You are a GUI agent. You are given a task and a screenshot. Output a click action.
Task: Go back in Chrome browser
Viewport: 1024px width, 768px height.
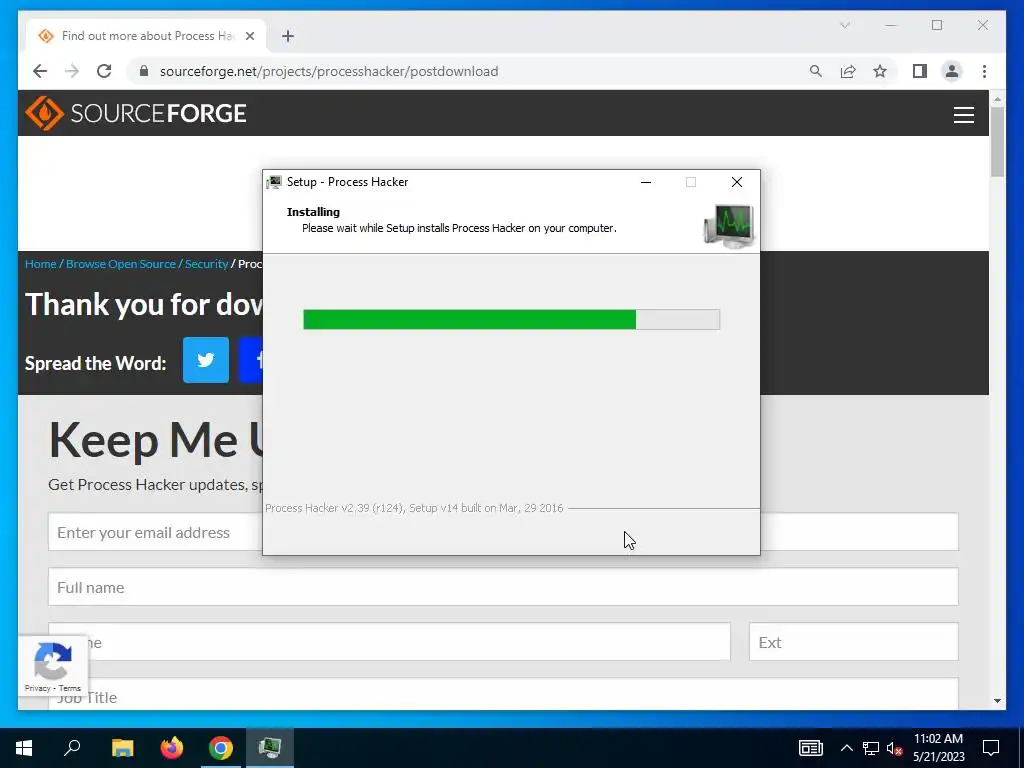click(40, 71)
